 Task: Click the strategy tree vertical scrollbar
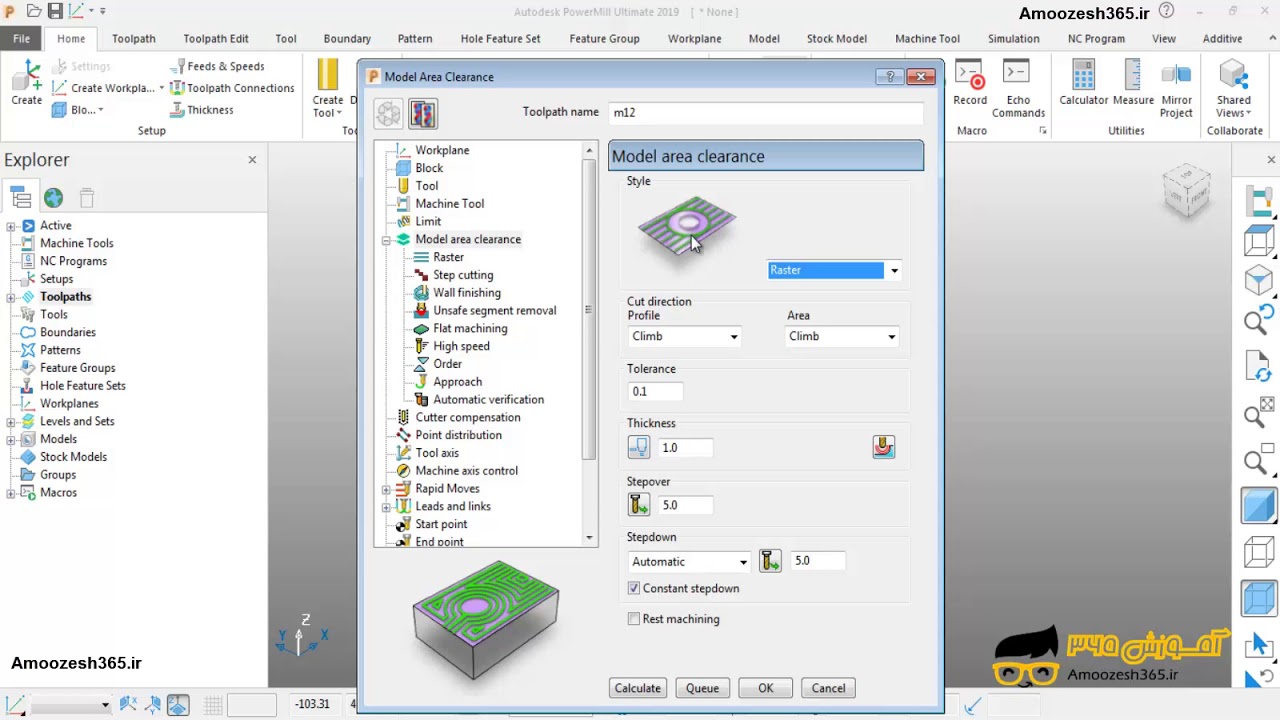(x=590, y=308)
